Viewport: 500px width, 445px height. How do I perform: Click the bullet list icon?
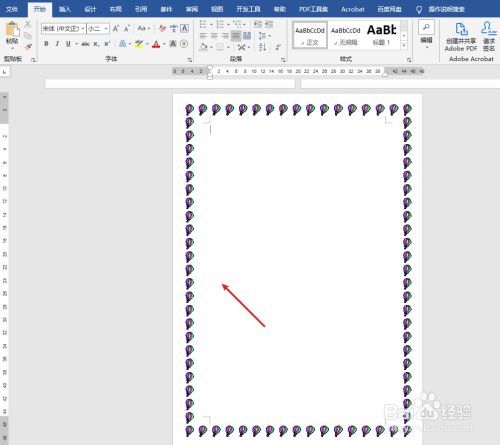click(203, 24)
